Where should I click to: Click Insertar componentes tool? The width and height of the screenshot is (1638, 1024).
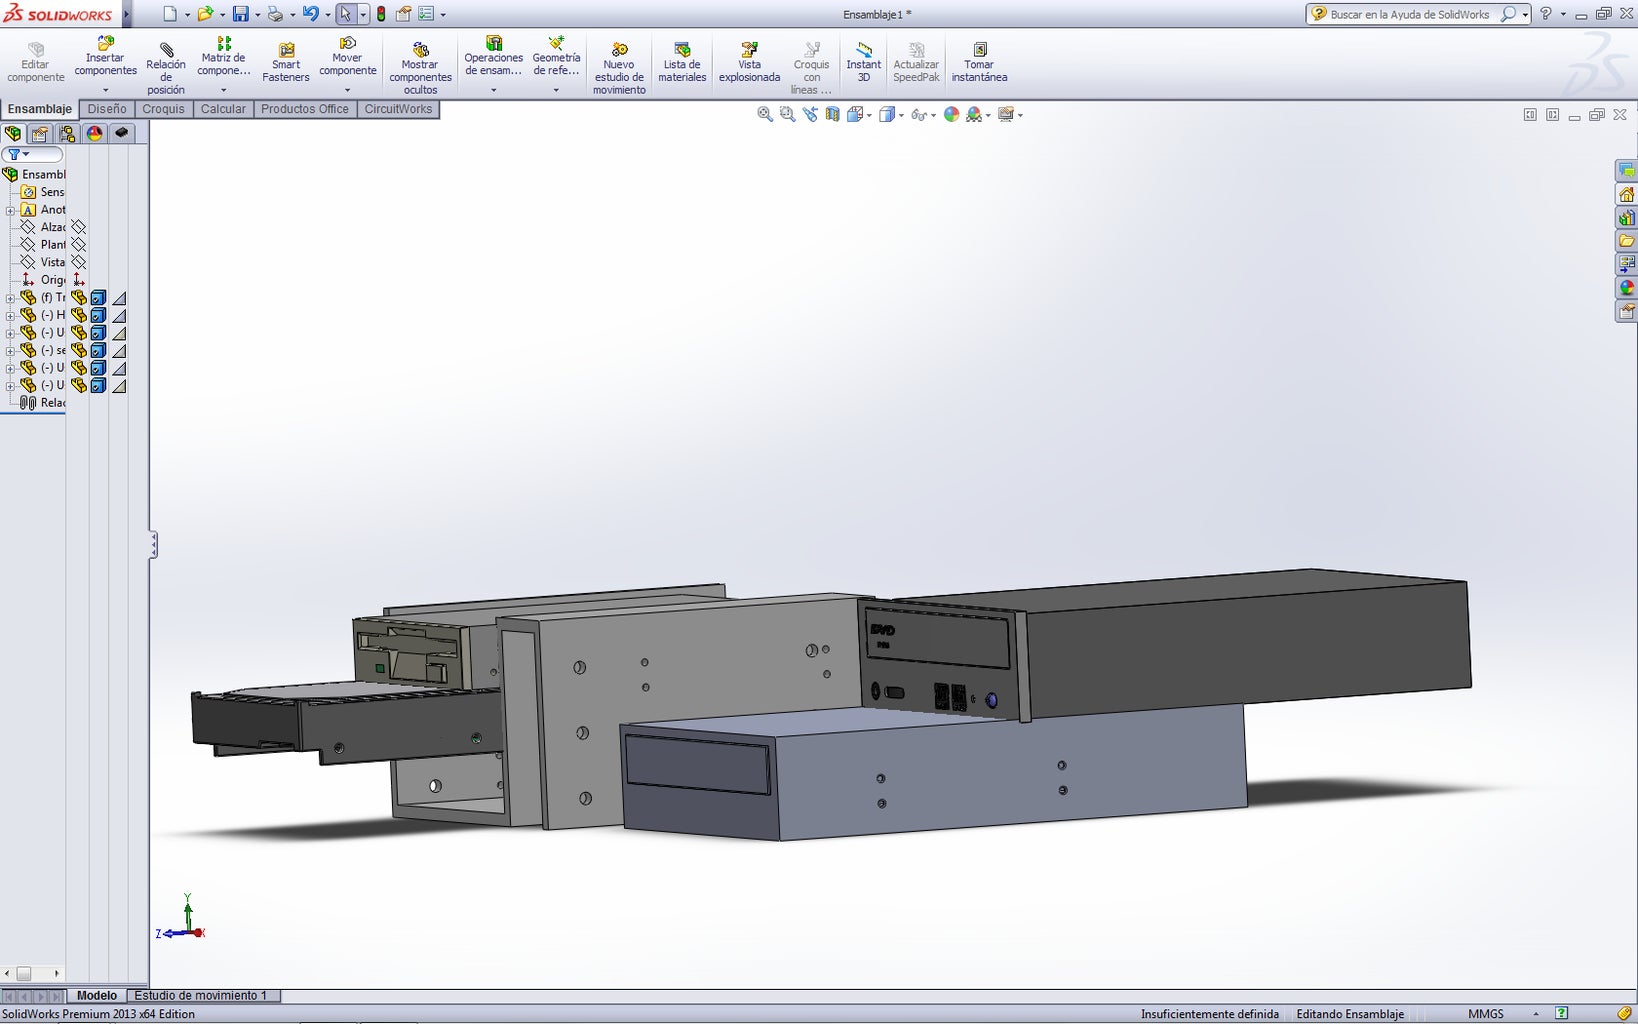tap(105, 59)
